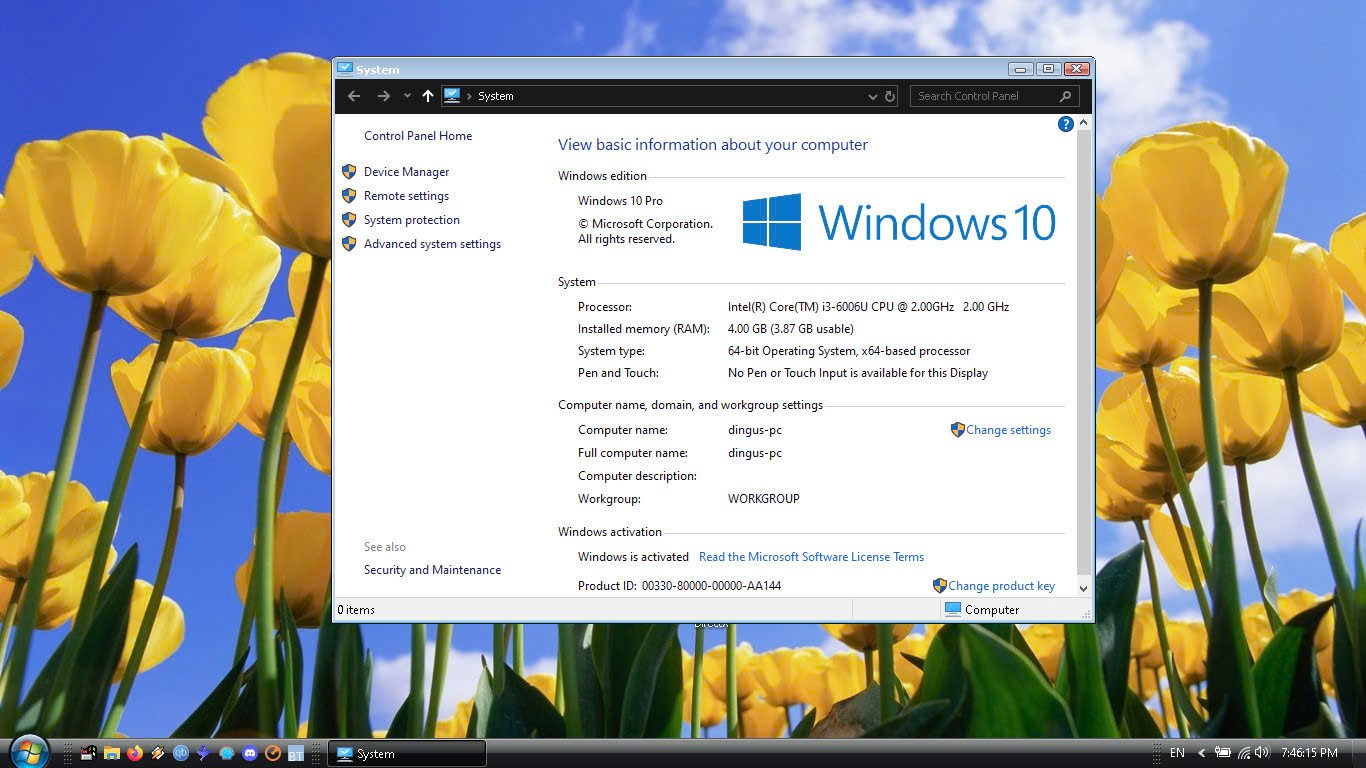Screen dimensions: 1366x768
Task: Open the EN language indicator
Action: [x=1177, y=753]
